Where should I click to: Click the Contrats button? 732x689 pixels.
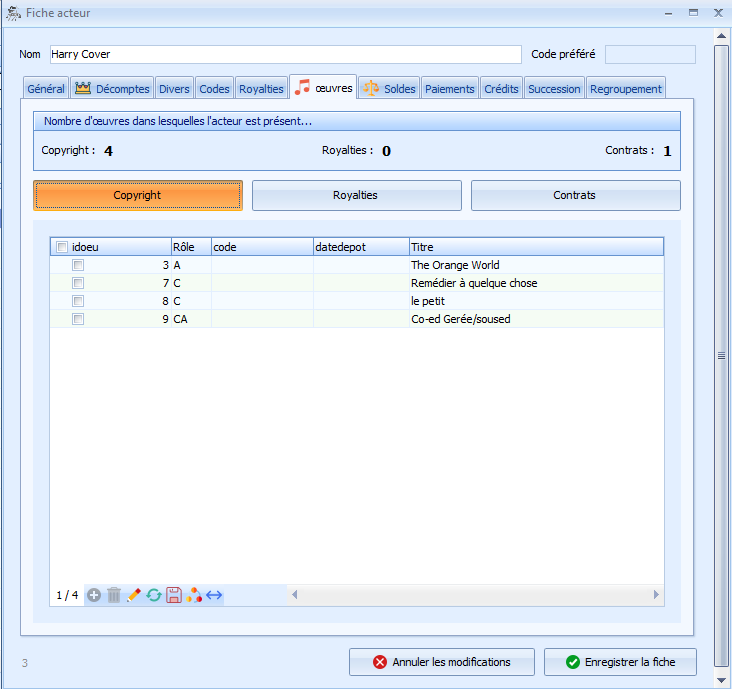click(x=575, y=195)
